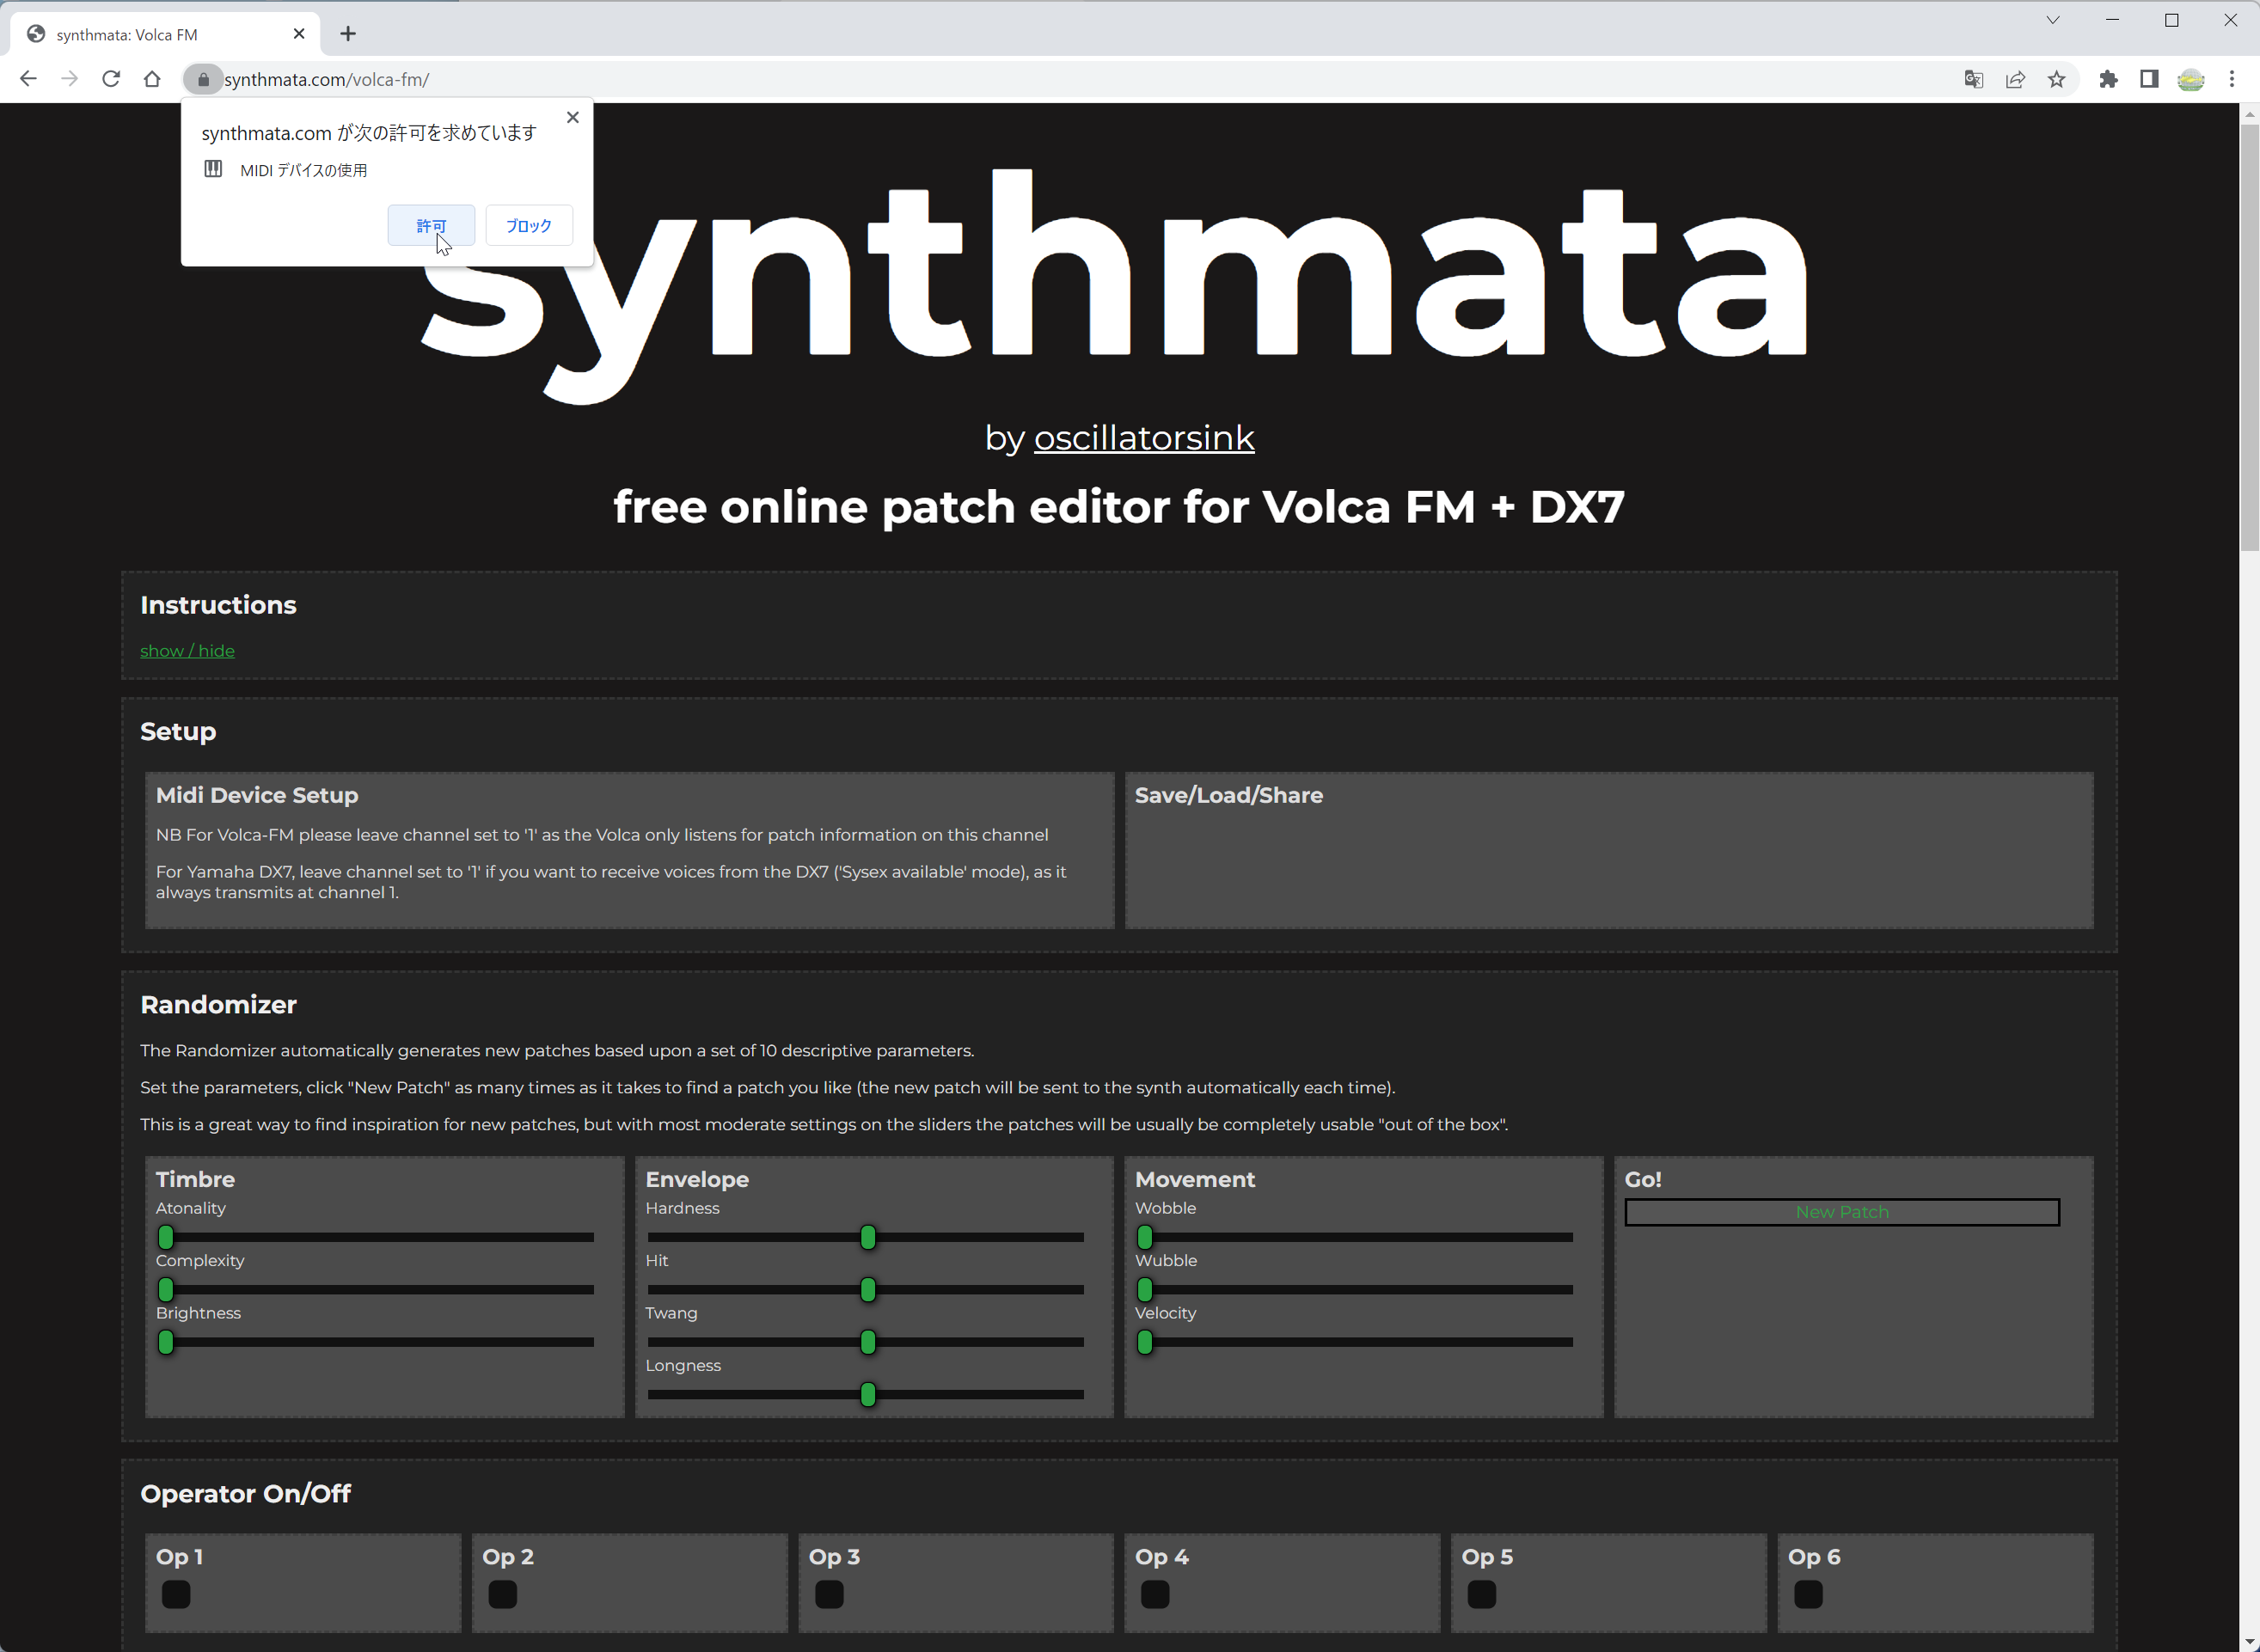Image resolution: width=2260 pixels, height=1652 pixels.
Task: Dismiss the MIDI permission popup with X
Action: 573,117
